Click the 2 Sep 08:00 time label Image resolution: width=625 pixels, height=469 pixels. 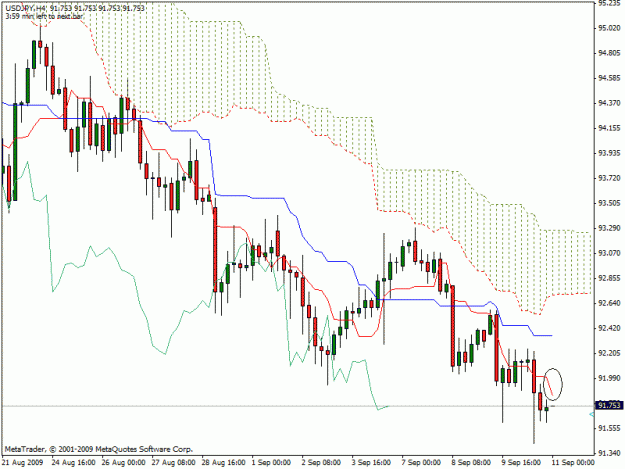[x=321, y=463]
